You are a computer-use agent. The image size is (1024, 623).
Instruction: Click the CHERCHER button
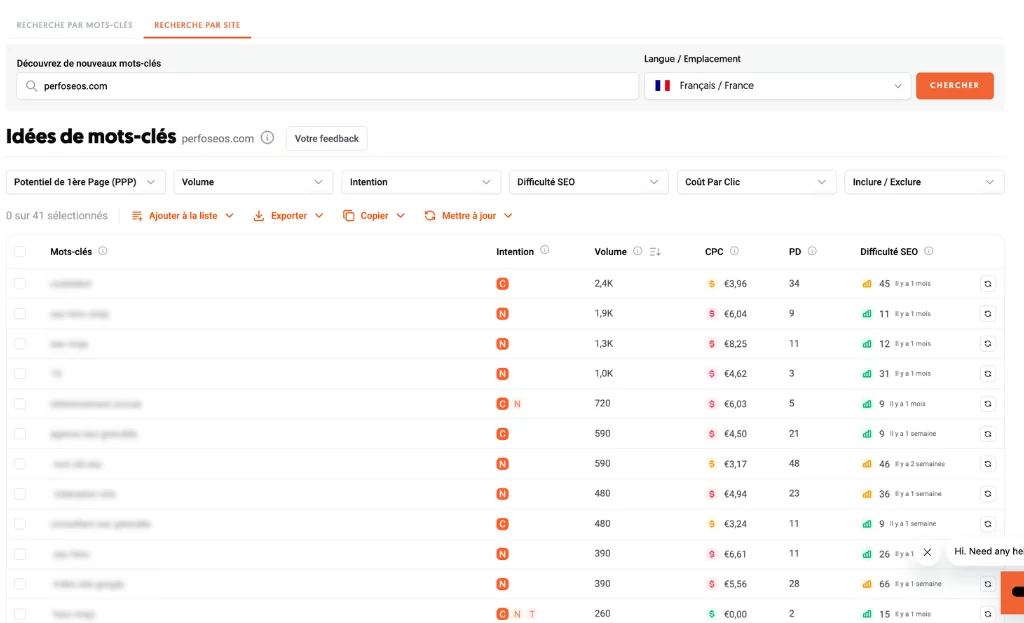click(954, 86)
